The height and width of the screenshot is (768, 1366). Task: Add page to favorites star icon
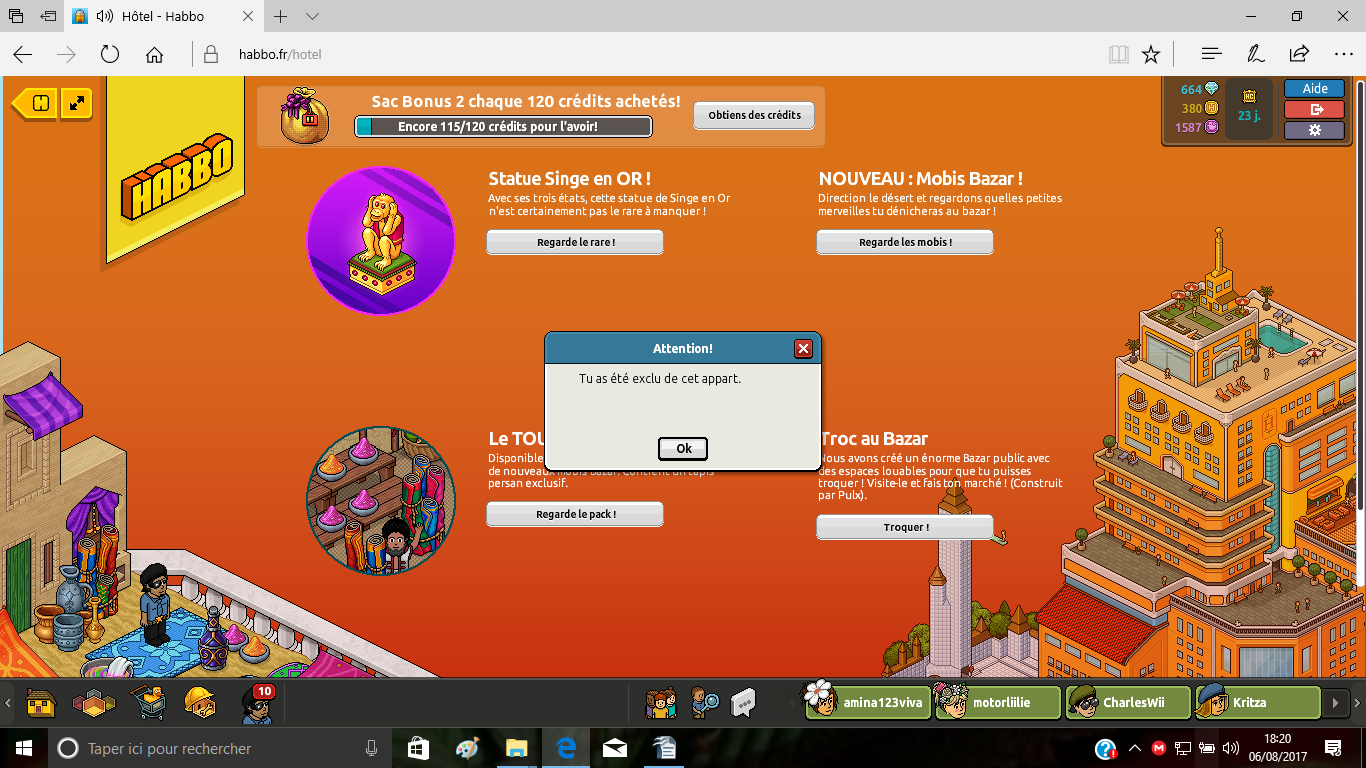coord(1151,54)
